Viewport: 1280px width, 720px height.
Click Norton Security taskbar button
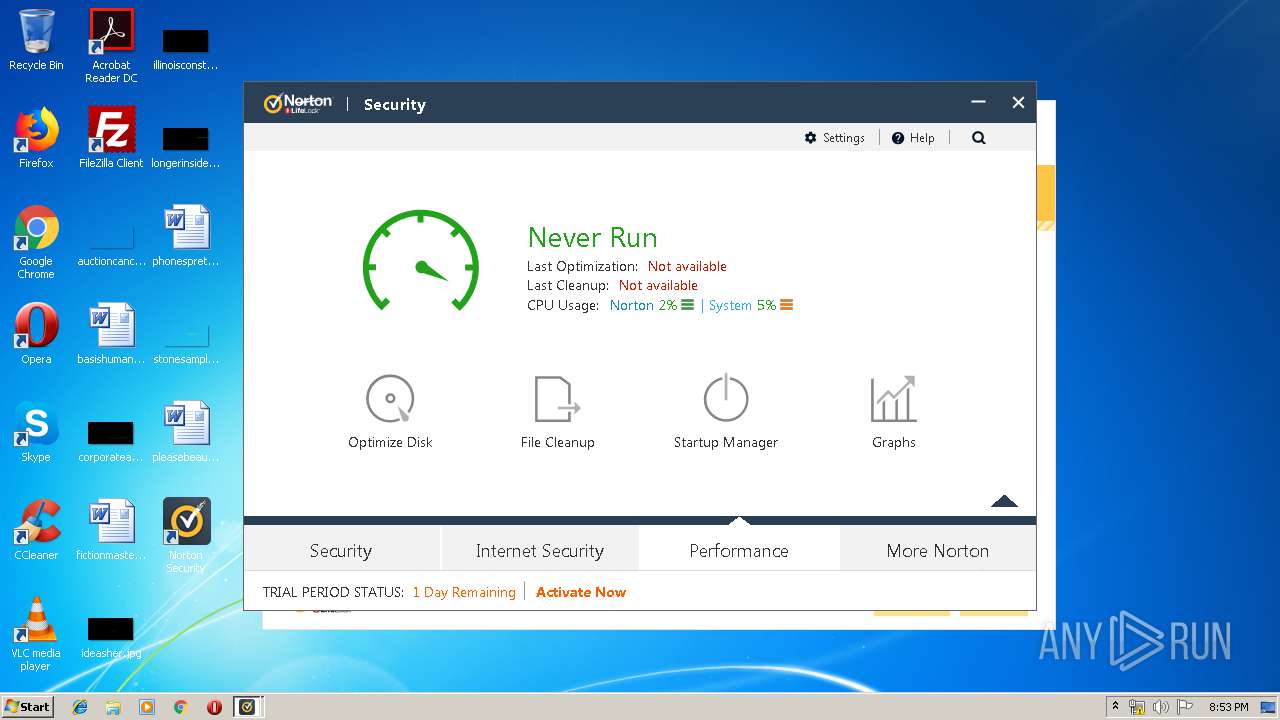point(248,707)
